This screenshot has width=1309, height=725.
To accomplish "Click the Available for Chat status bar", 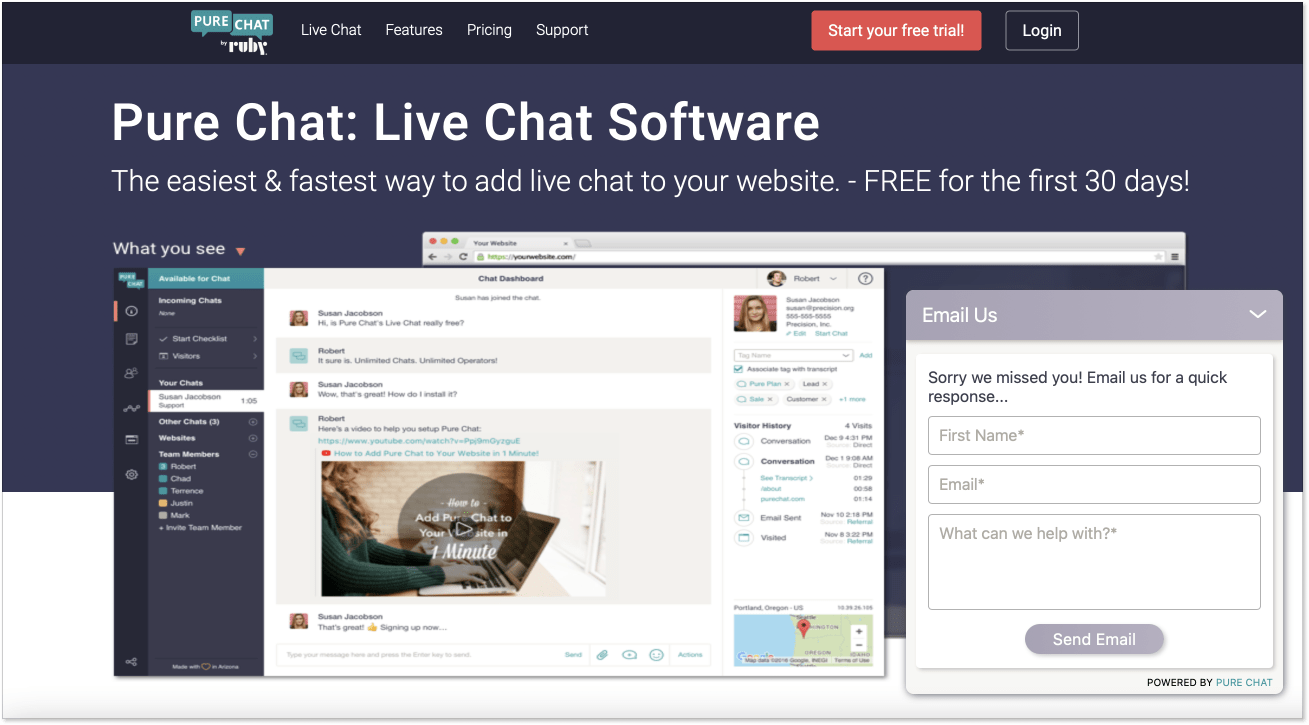I will (x=206, y=279).
